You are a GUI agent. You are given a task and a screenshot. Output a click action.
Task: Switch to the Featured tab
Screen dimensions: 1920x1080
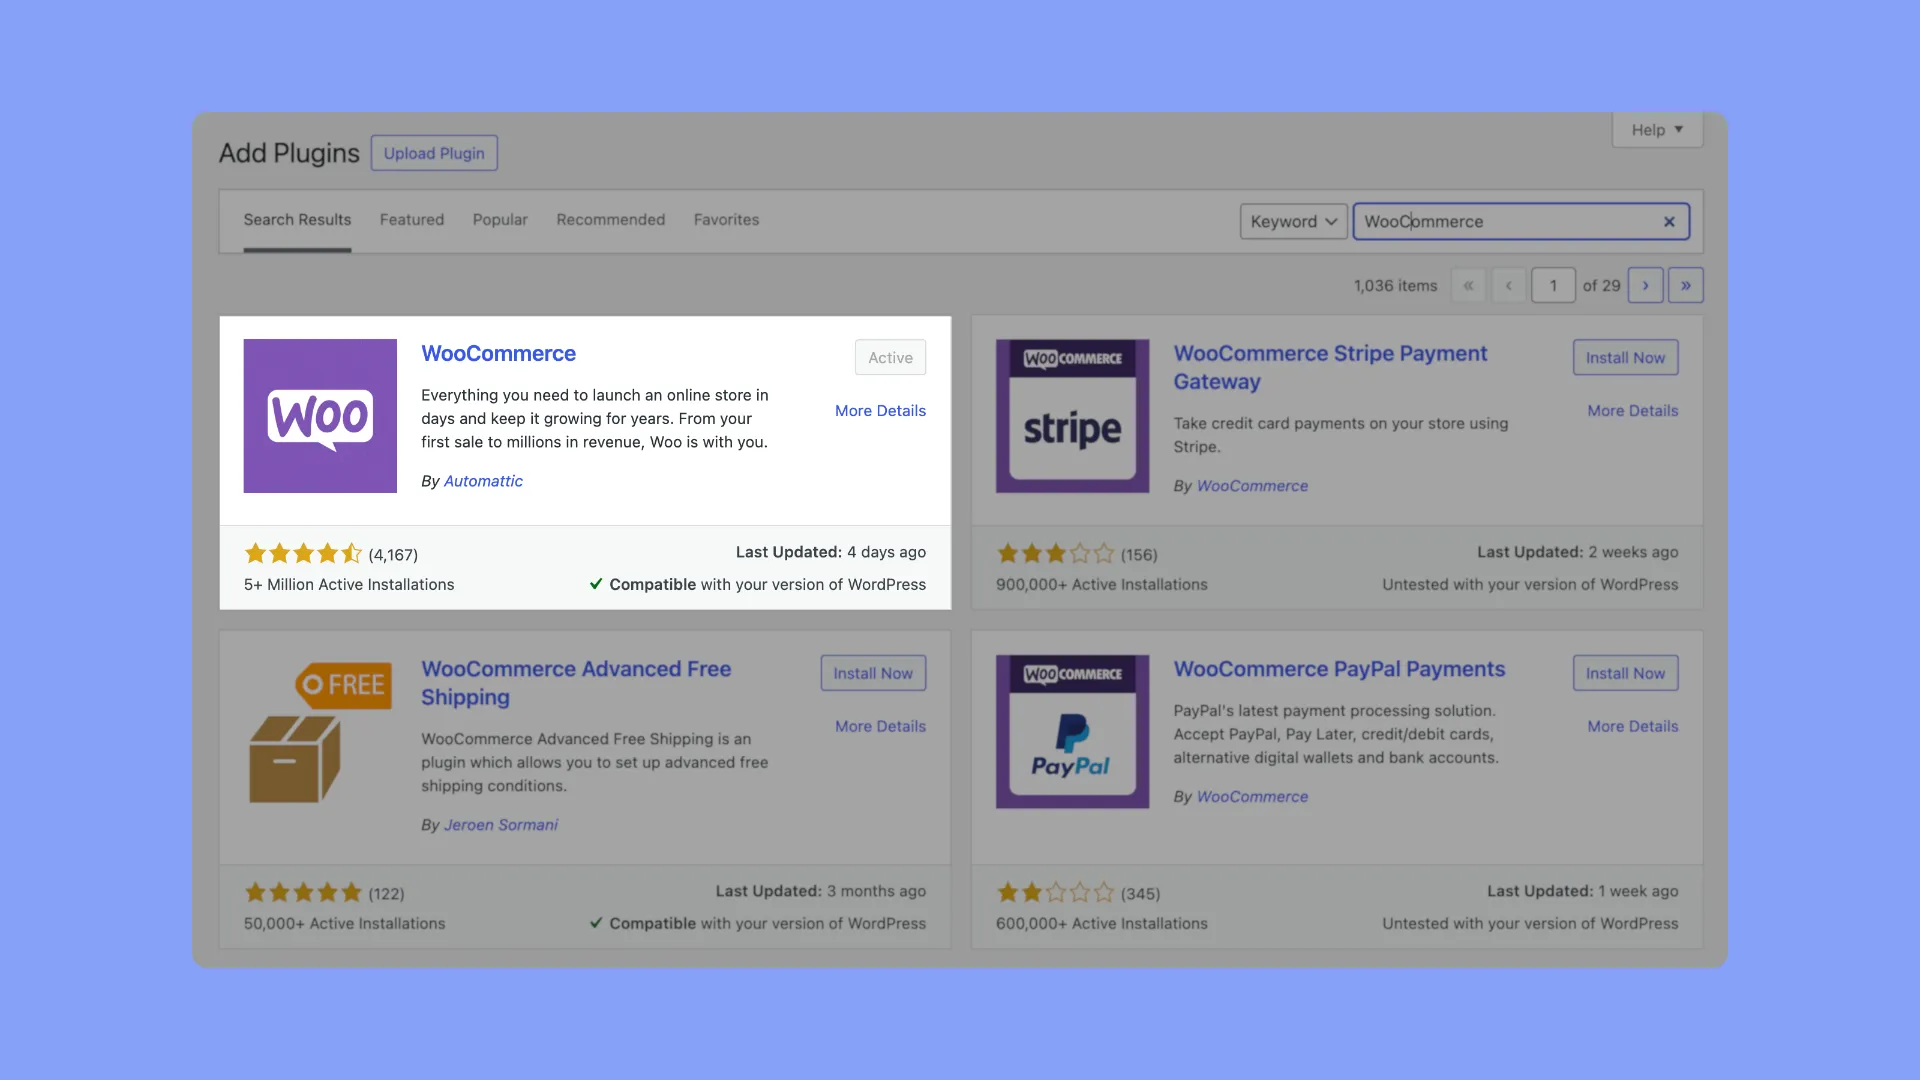coord(412,220)
